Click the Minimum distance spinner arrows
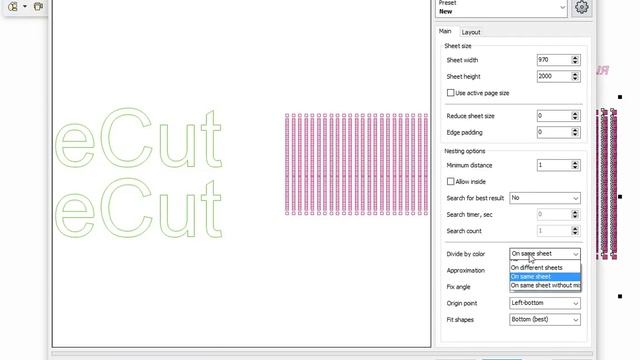Screen dimensions: 640x360 pyautogui.click(x=575, y=165)
